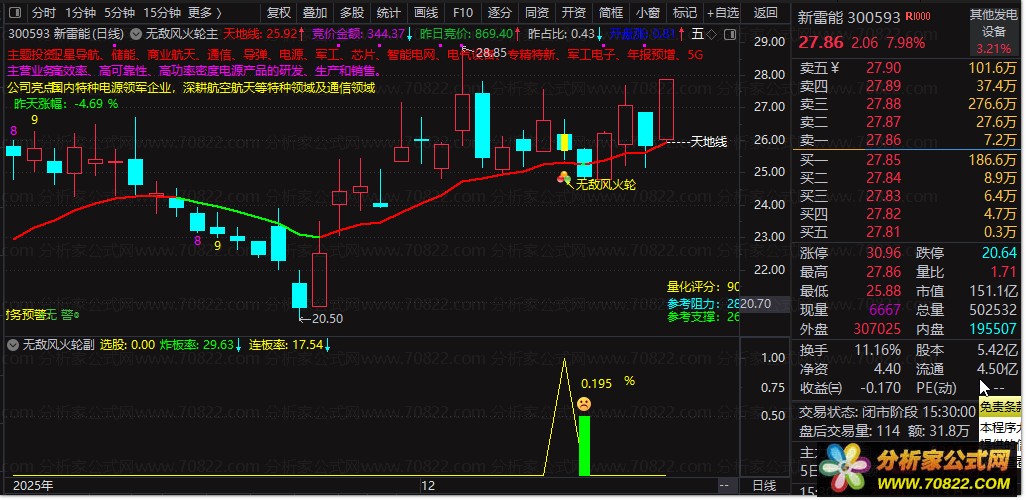
Task: Click the 参考支撑 support text
Action: (703, 317)
